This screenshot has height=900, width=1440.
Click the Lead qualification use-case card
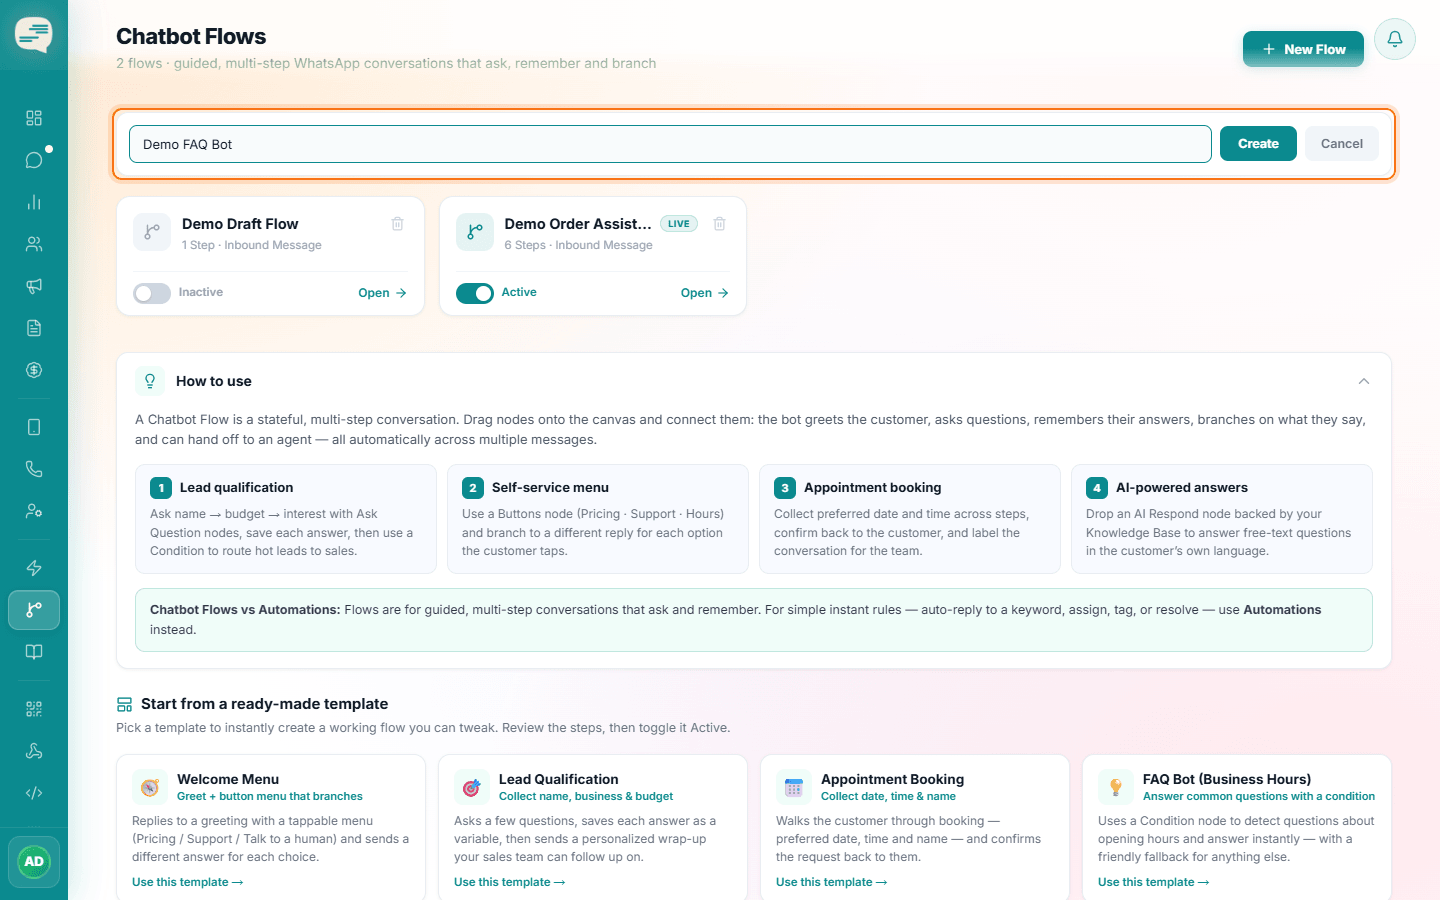(286, 519)
